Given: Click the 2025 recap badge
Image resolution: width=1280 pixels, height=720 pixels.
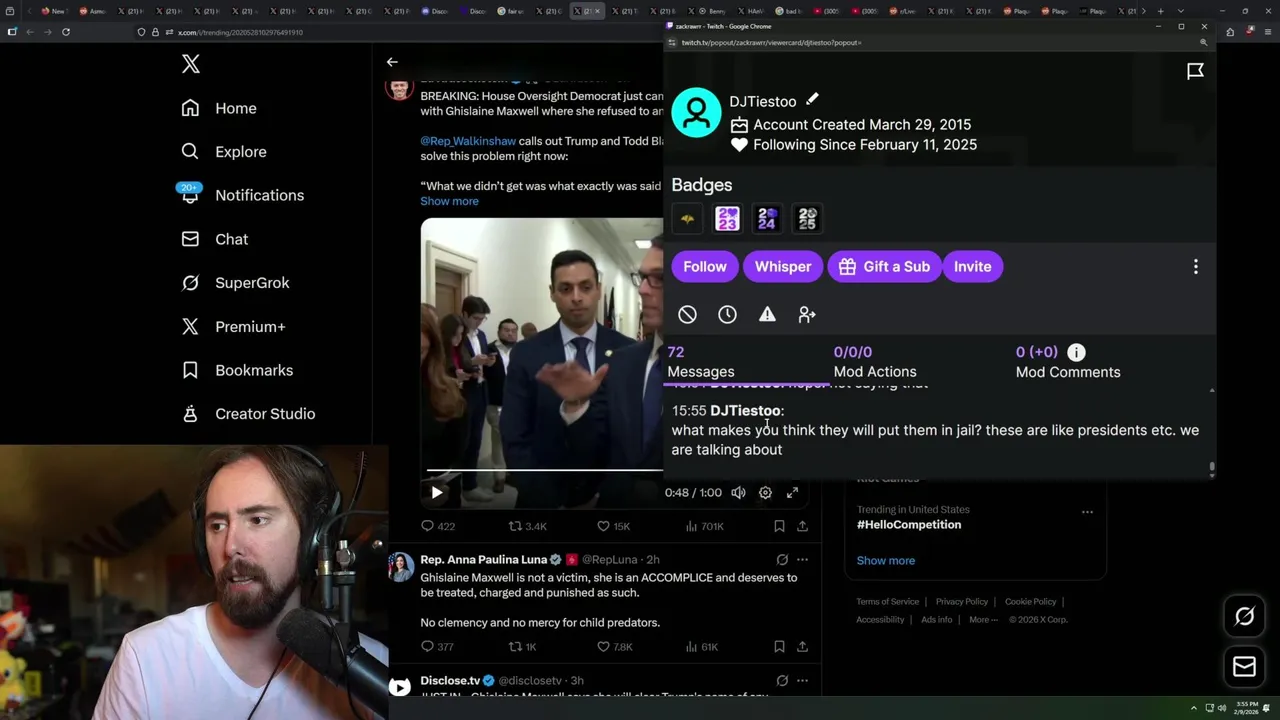Looking at the screenshot, I should [x=807, y=218].
